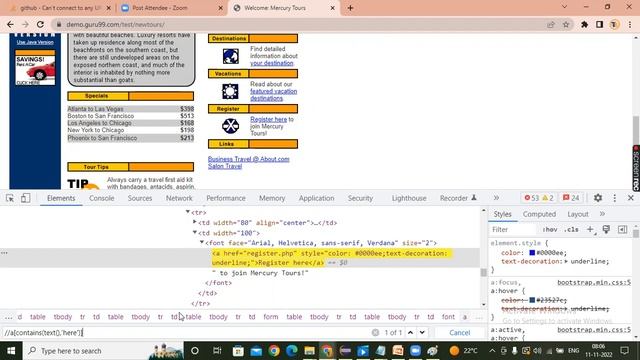Activate the DevTools inspect element picker

point(10,198)
